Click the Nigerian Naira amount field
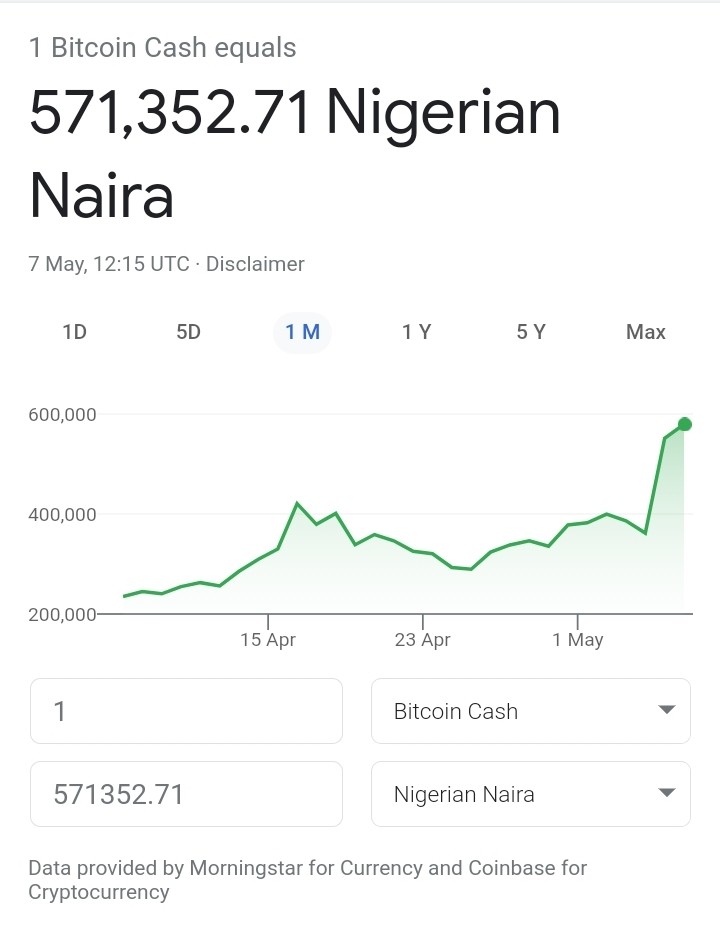This screenshot has width=720, height=932. coord(186,794)
